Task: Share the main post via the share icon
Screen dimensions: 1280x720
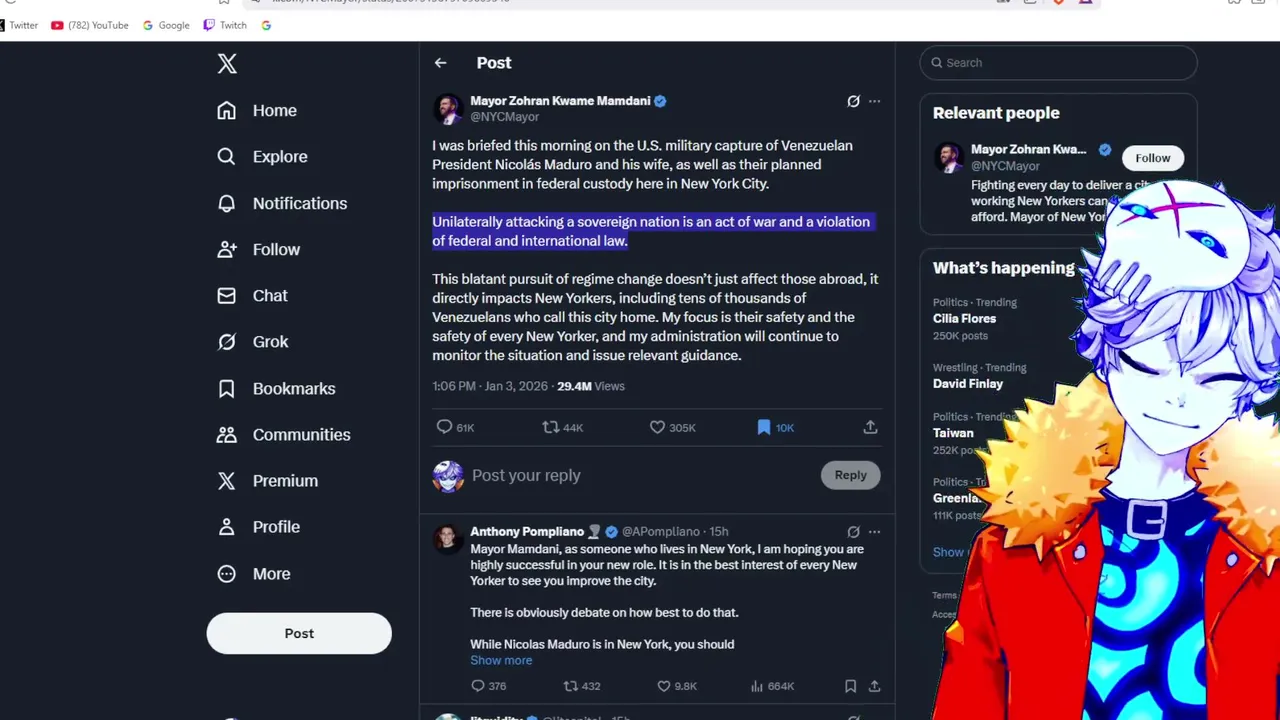Action: point(871,427)
